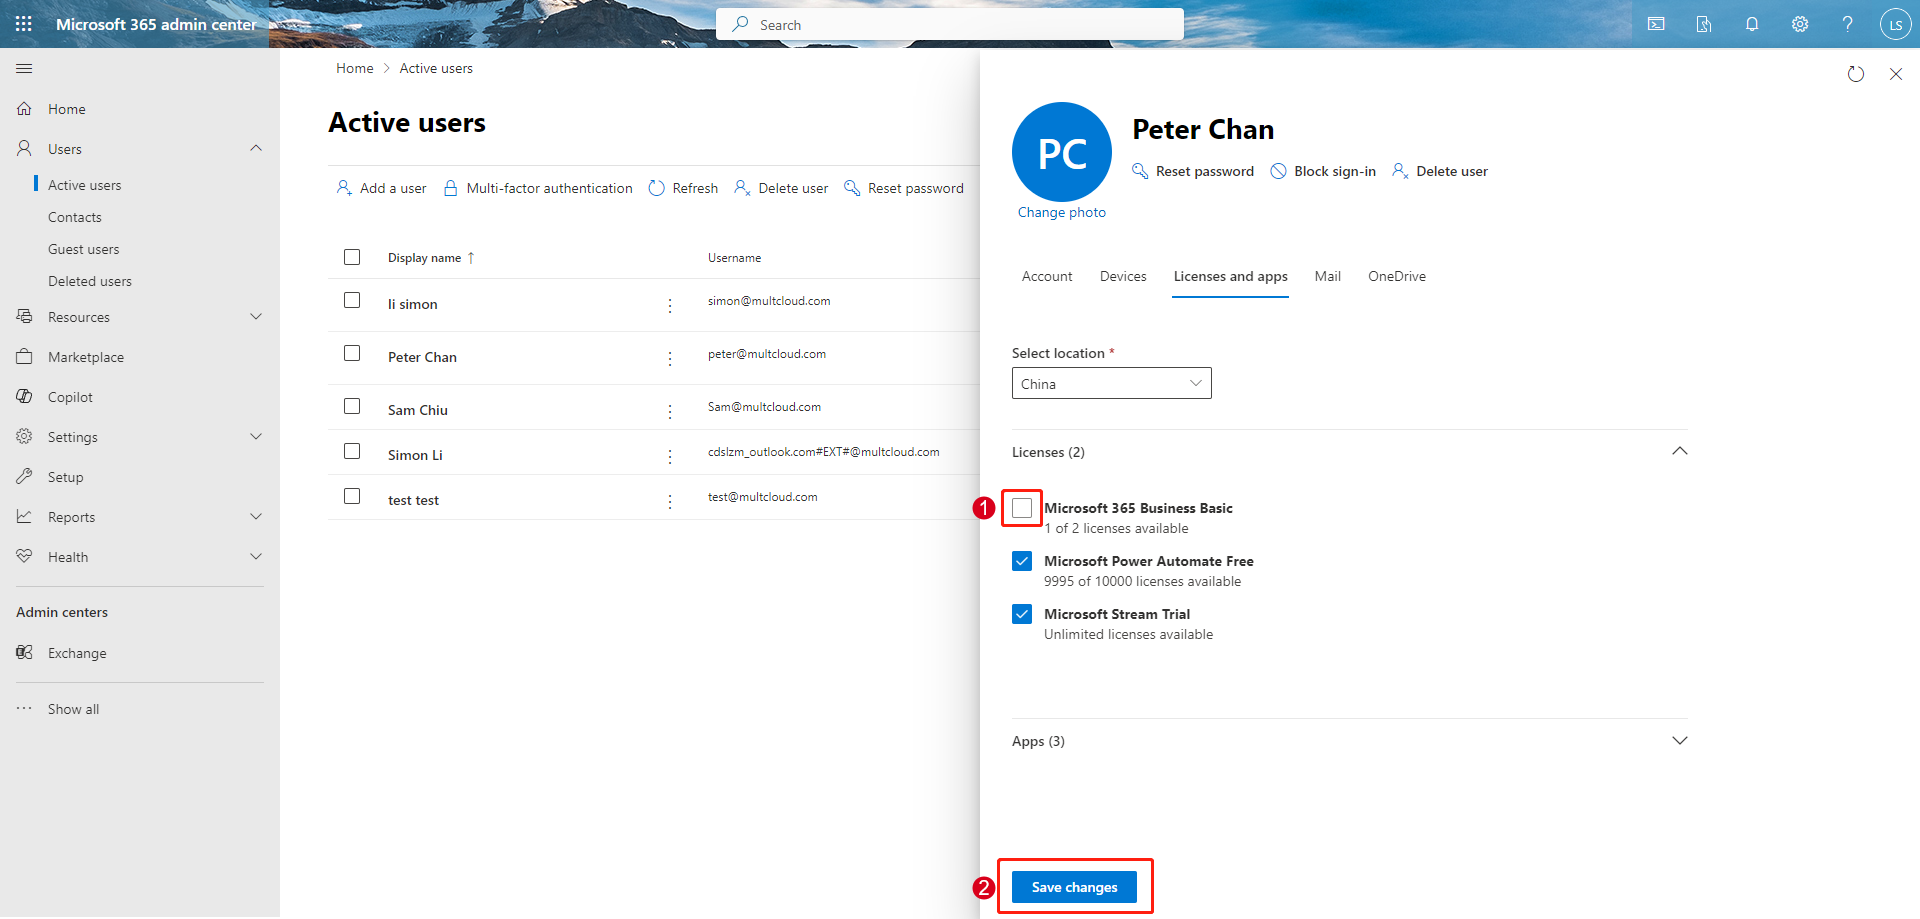
Task: Collapse the Licenses (2) section
Action: (1680, 451)
